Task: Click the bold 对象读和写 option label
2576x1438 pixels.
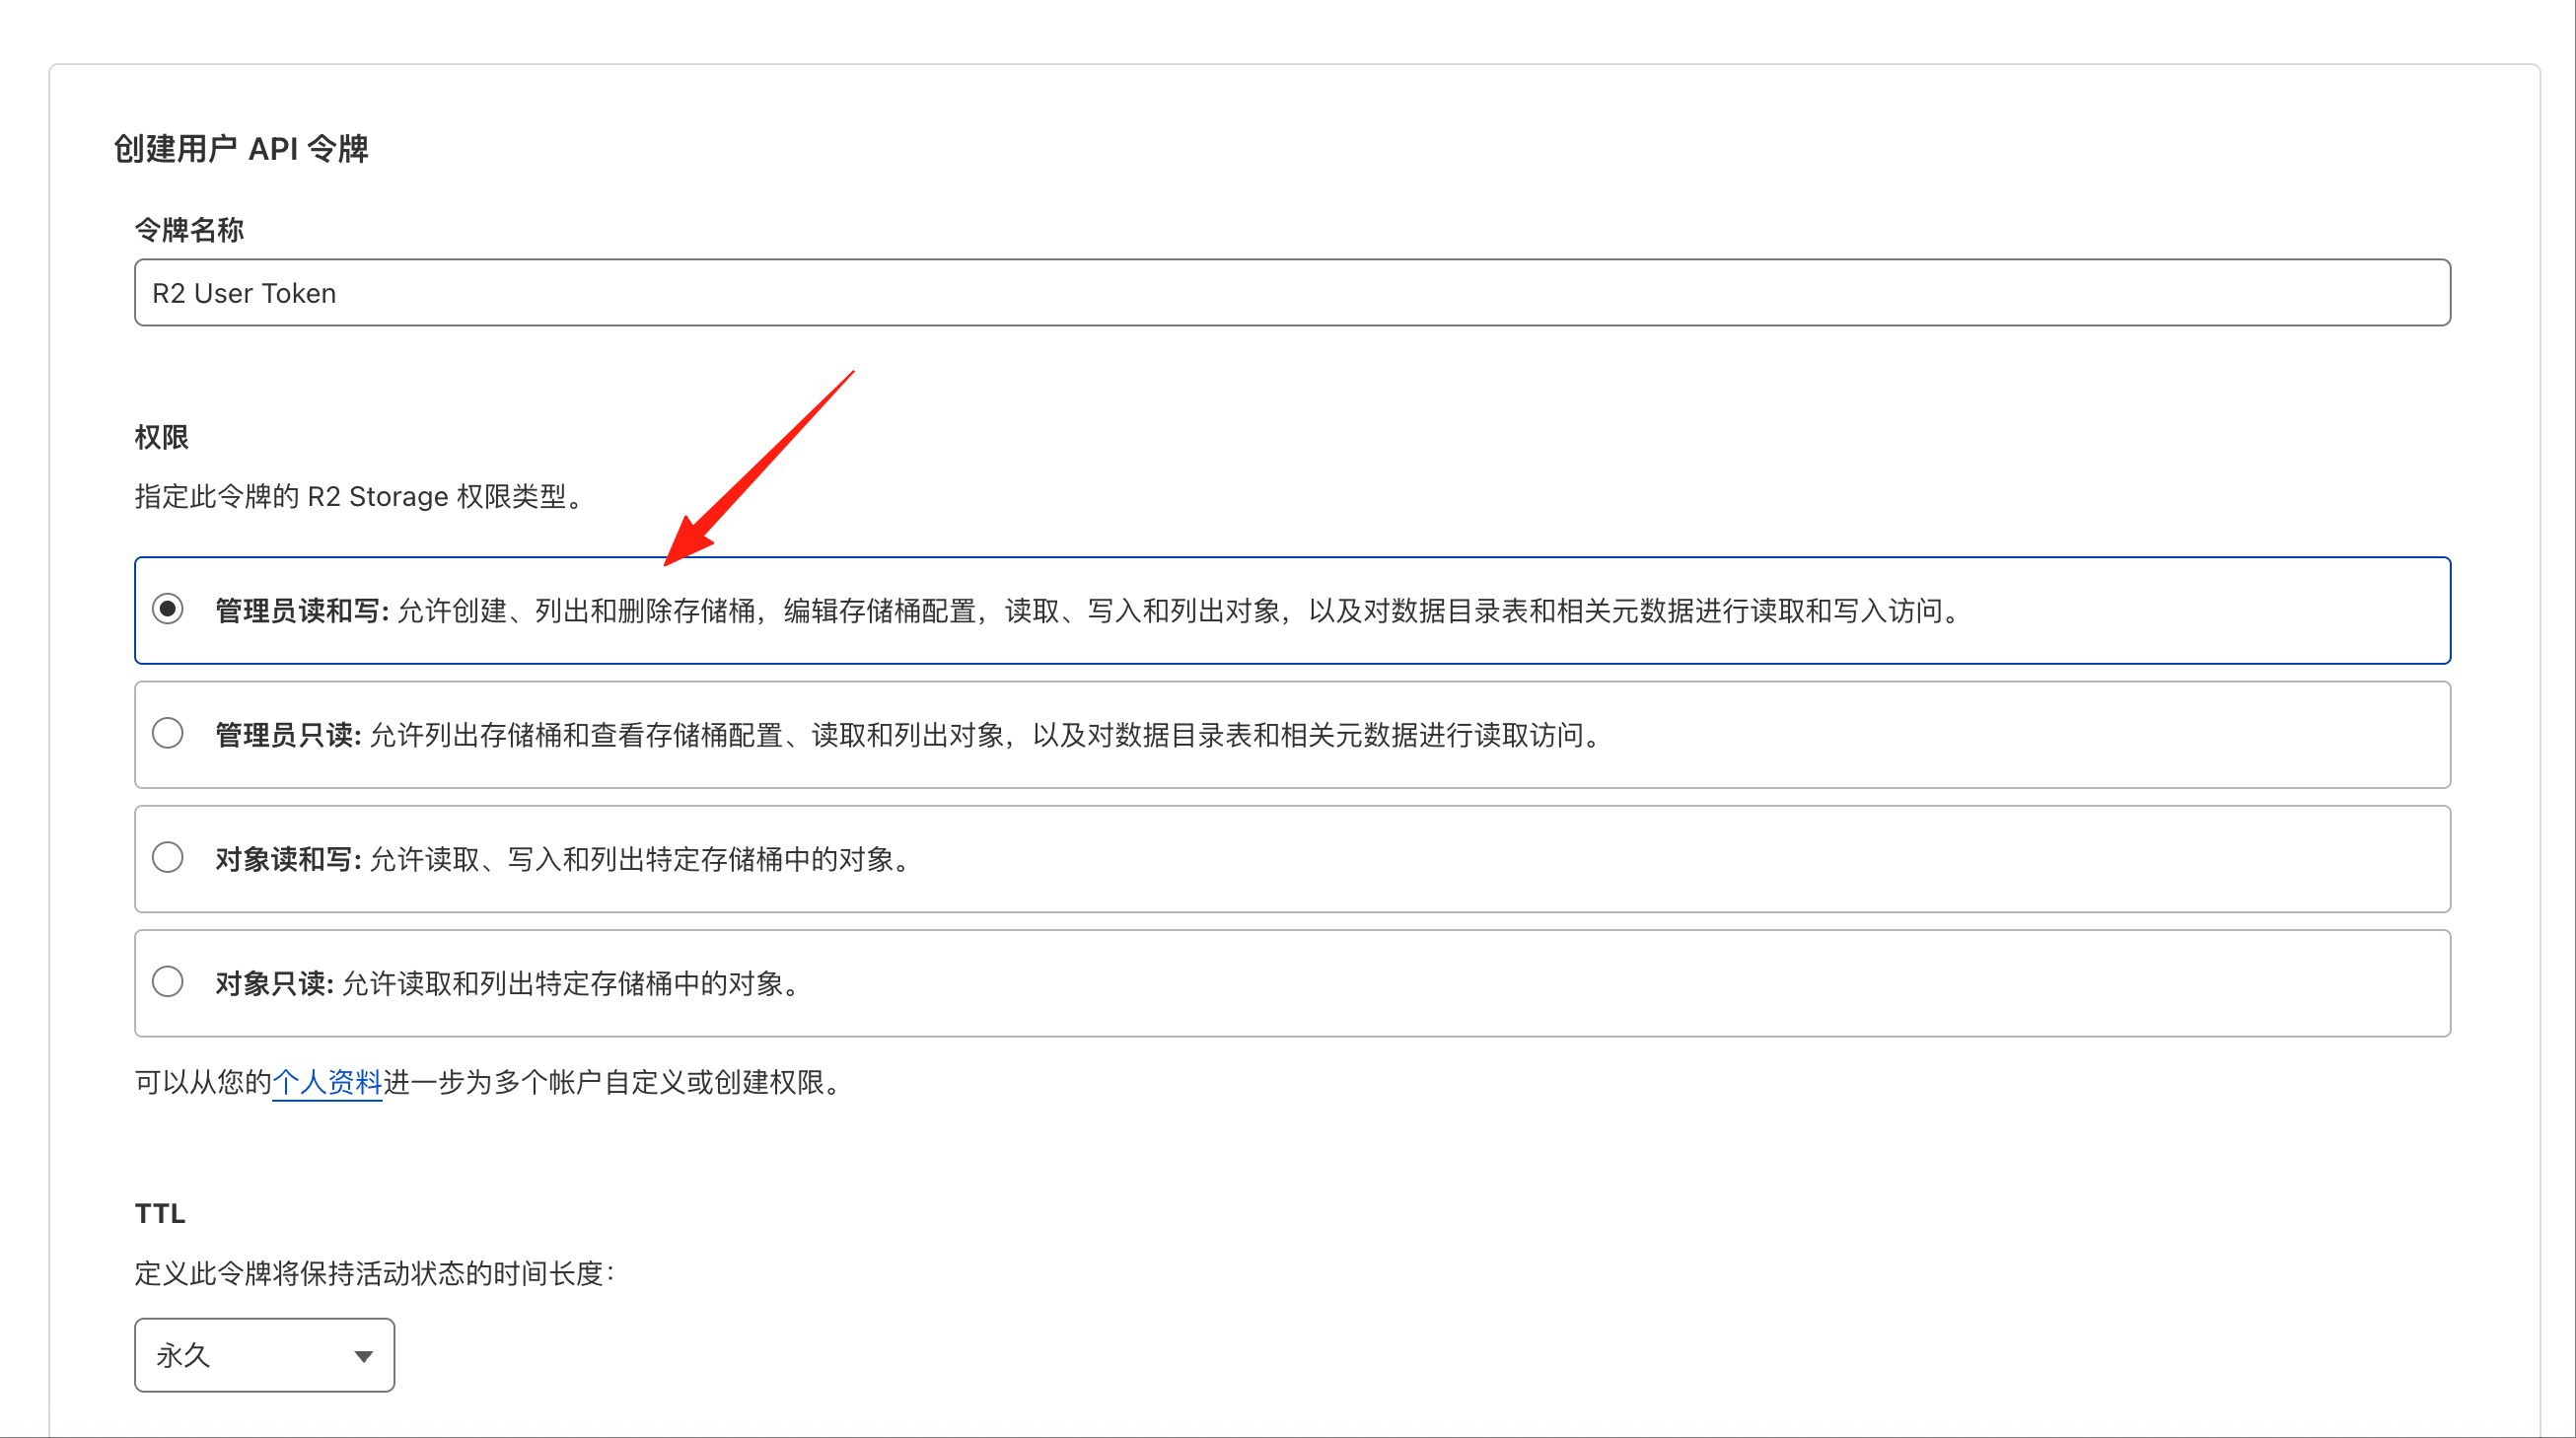Action: click(x=287, y=859)
